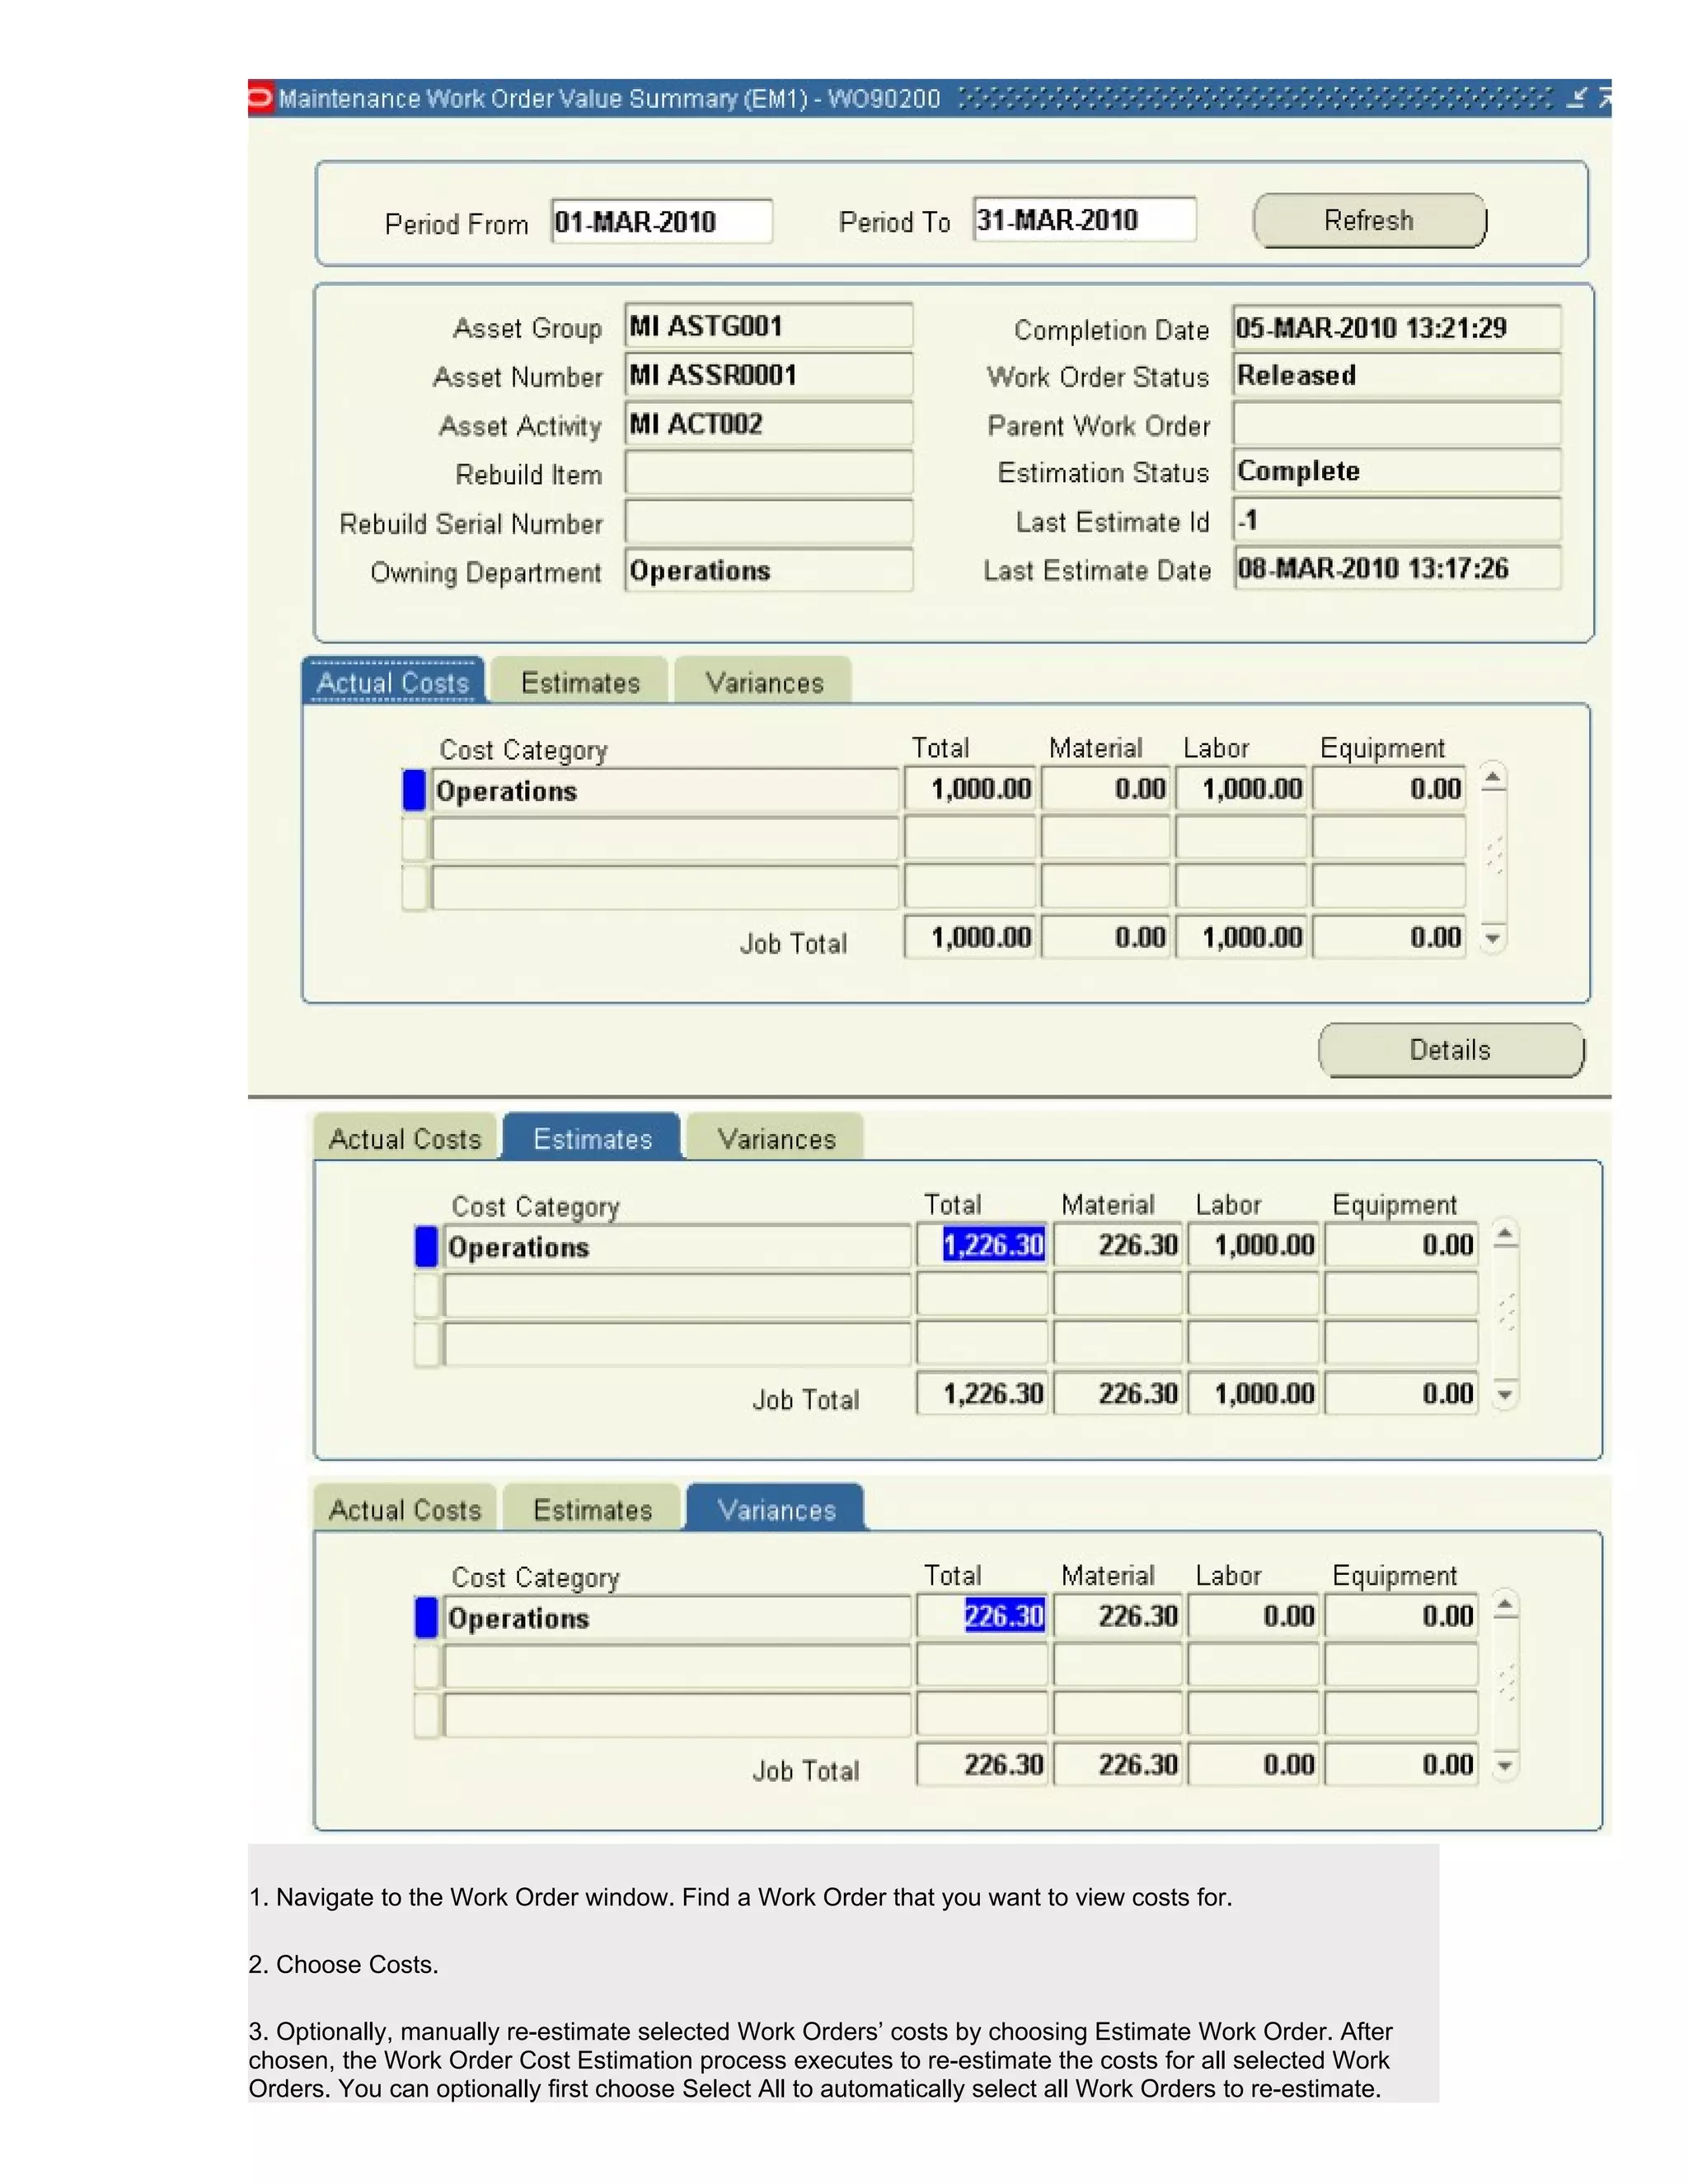This screenshot has height=2184, width=1688.
Task: Click Actual Costs Operations Labor 1,000.00 cell
Action: click(1241, 789)
